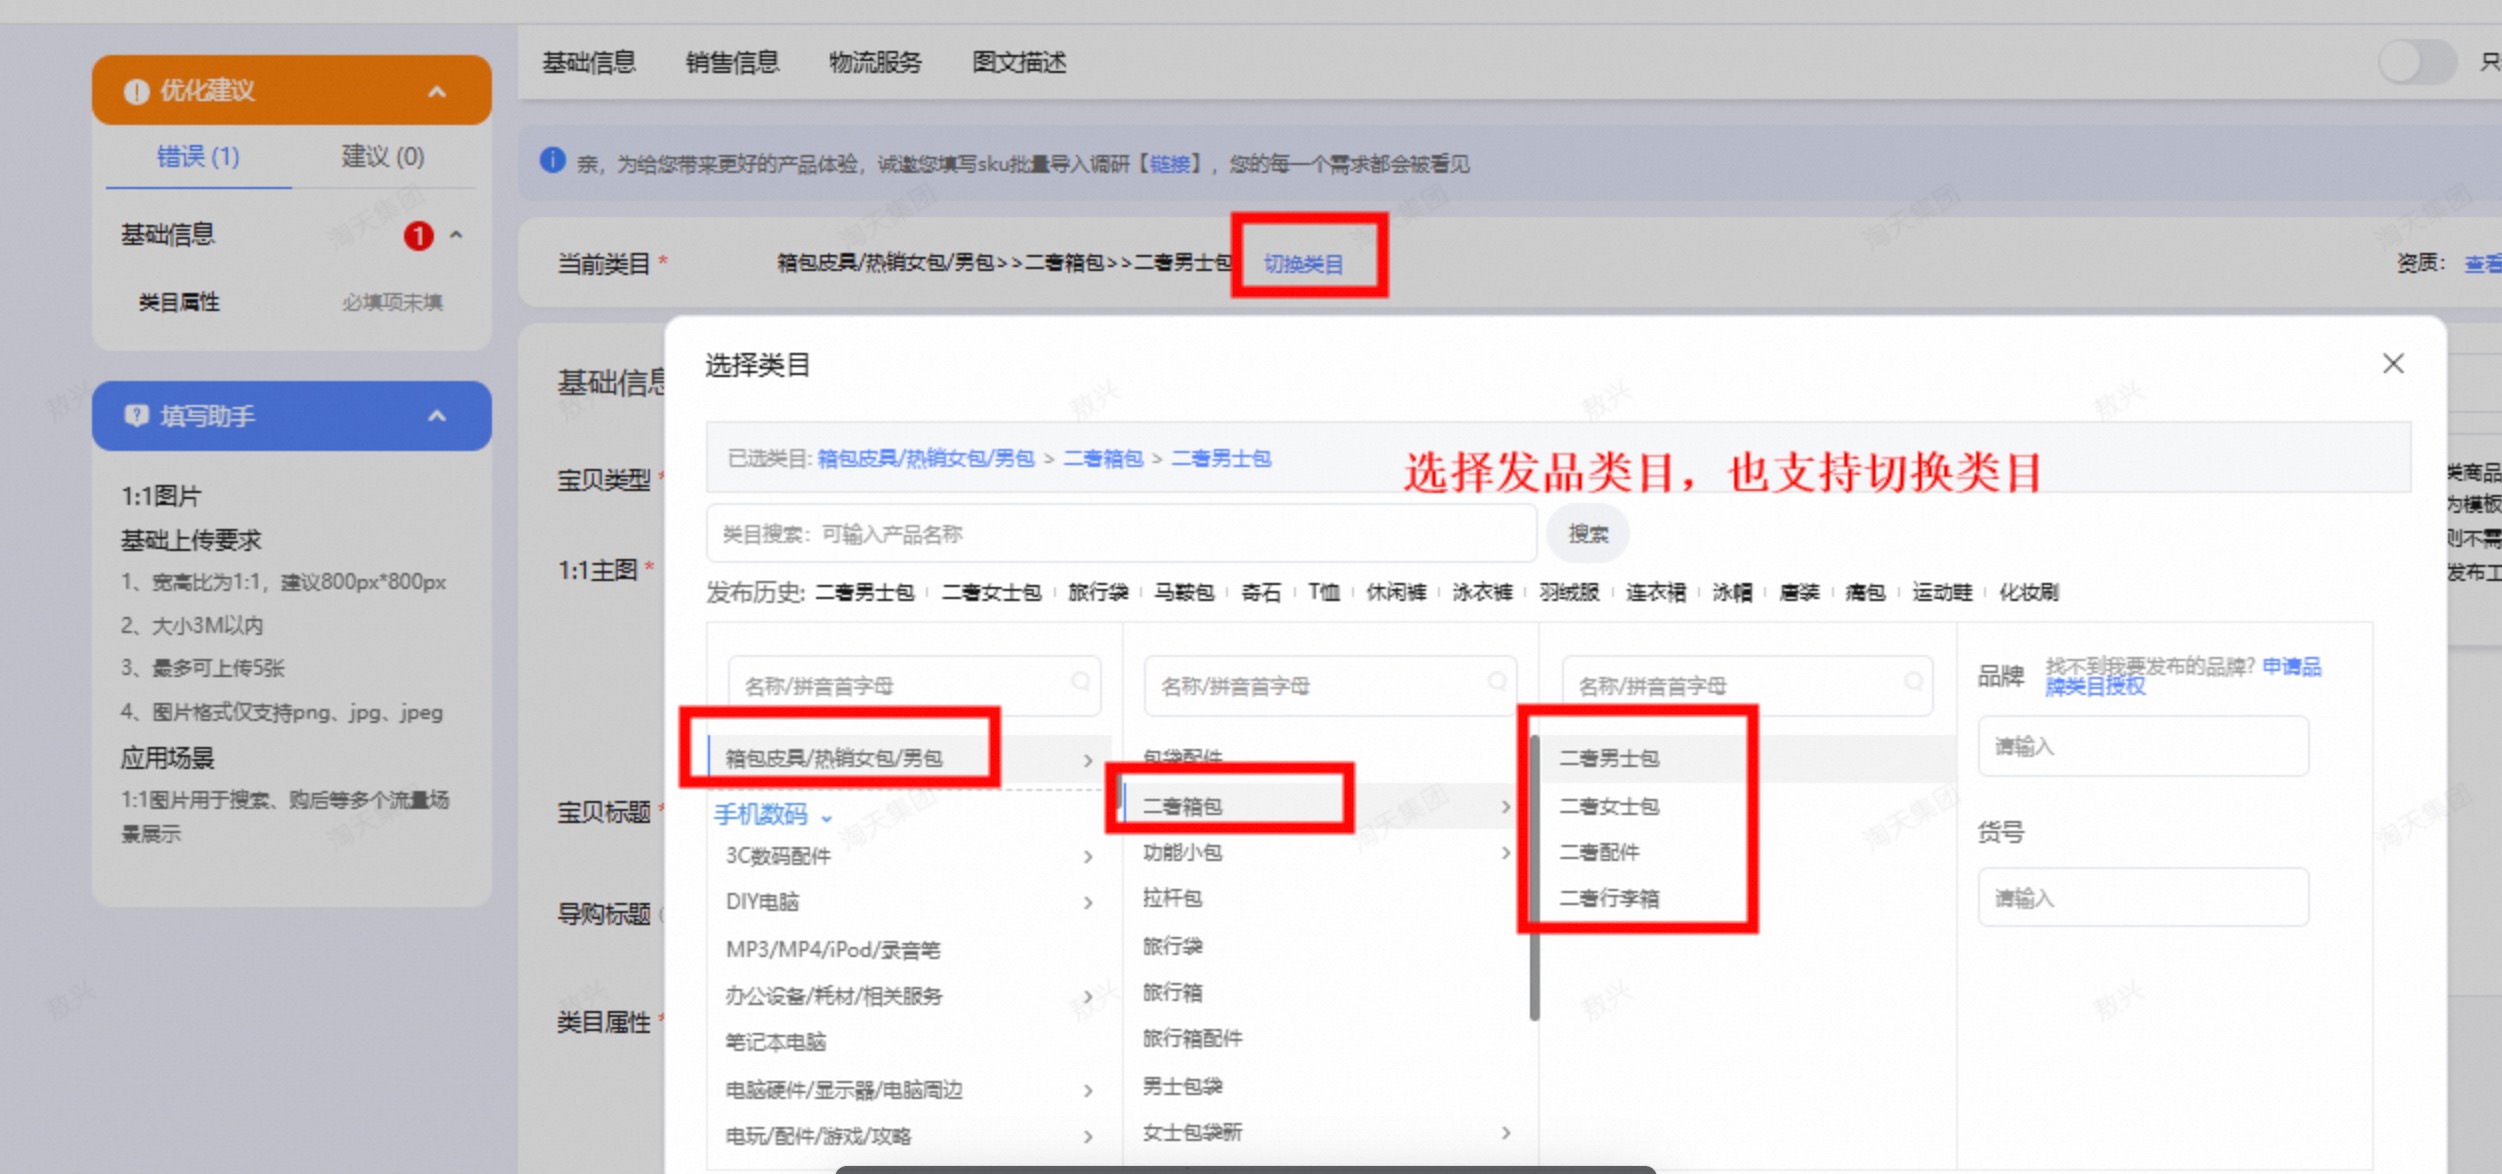This screenshot has width=2502, height=1174.
Task: Collapse the 填写助手 panel chevron
Action: [x=437, y=416]
